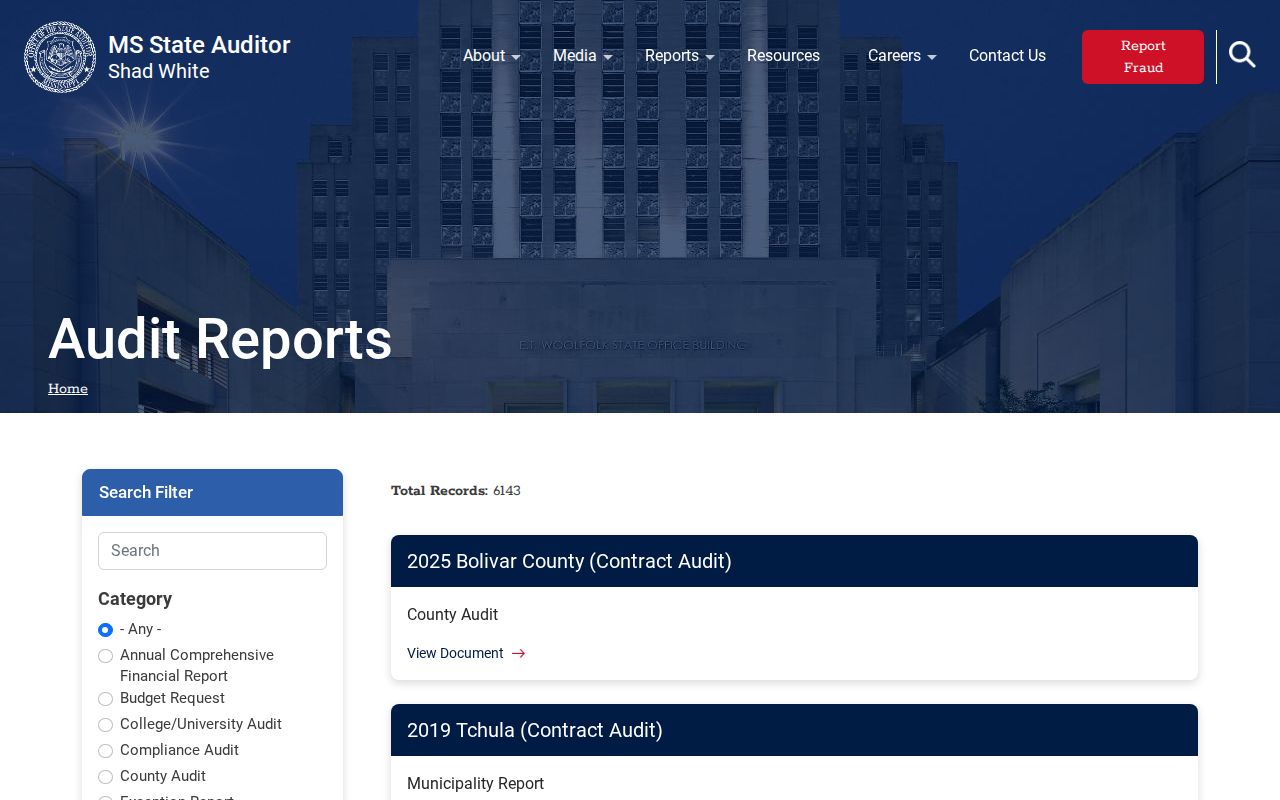The height and width of the screenshot is (800, 1280).
Task: Click the County Audit label in Bolivar card
Action: pos(452,615)
